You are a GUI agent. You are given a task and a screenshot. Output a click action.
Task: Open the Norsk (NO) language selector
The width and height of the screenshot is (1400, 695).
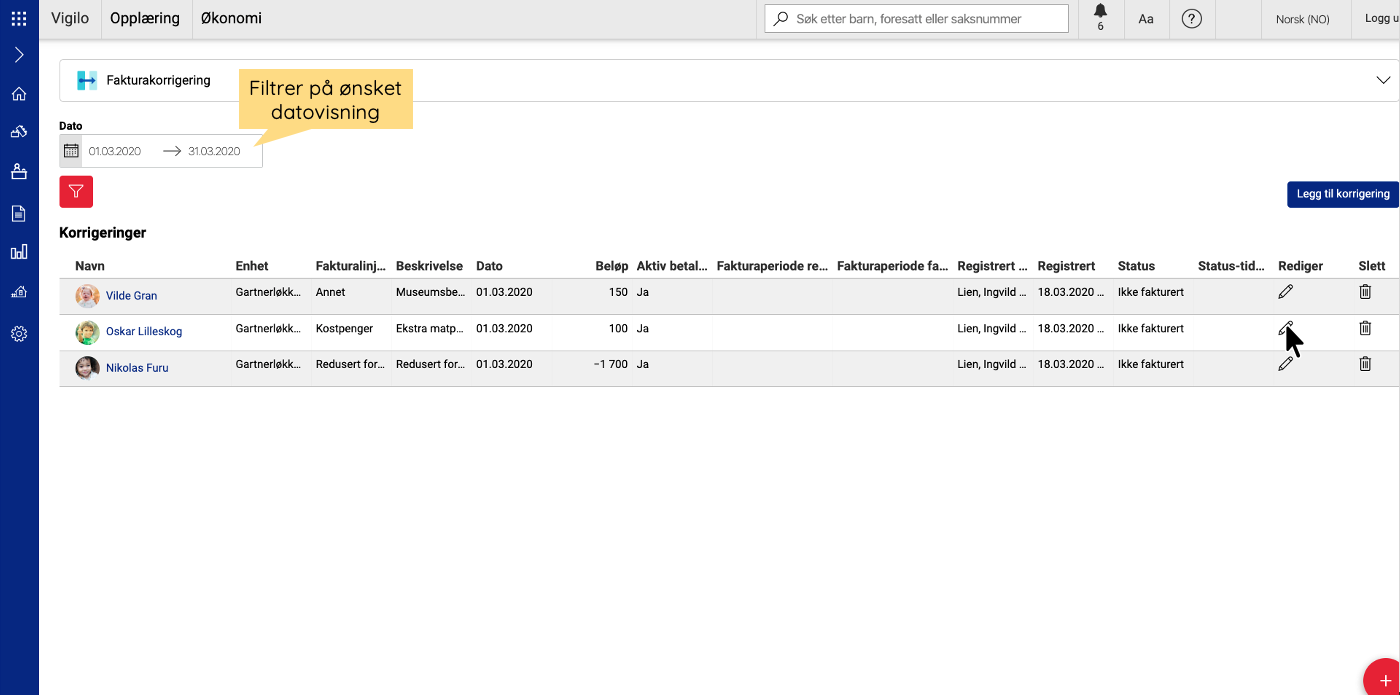coord(1302,19)
